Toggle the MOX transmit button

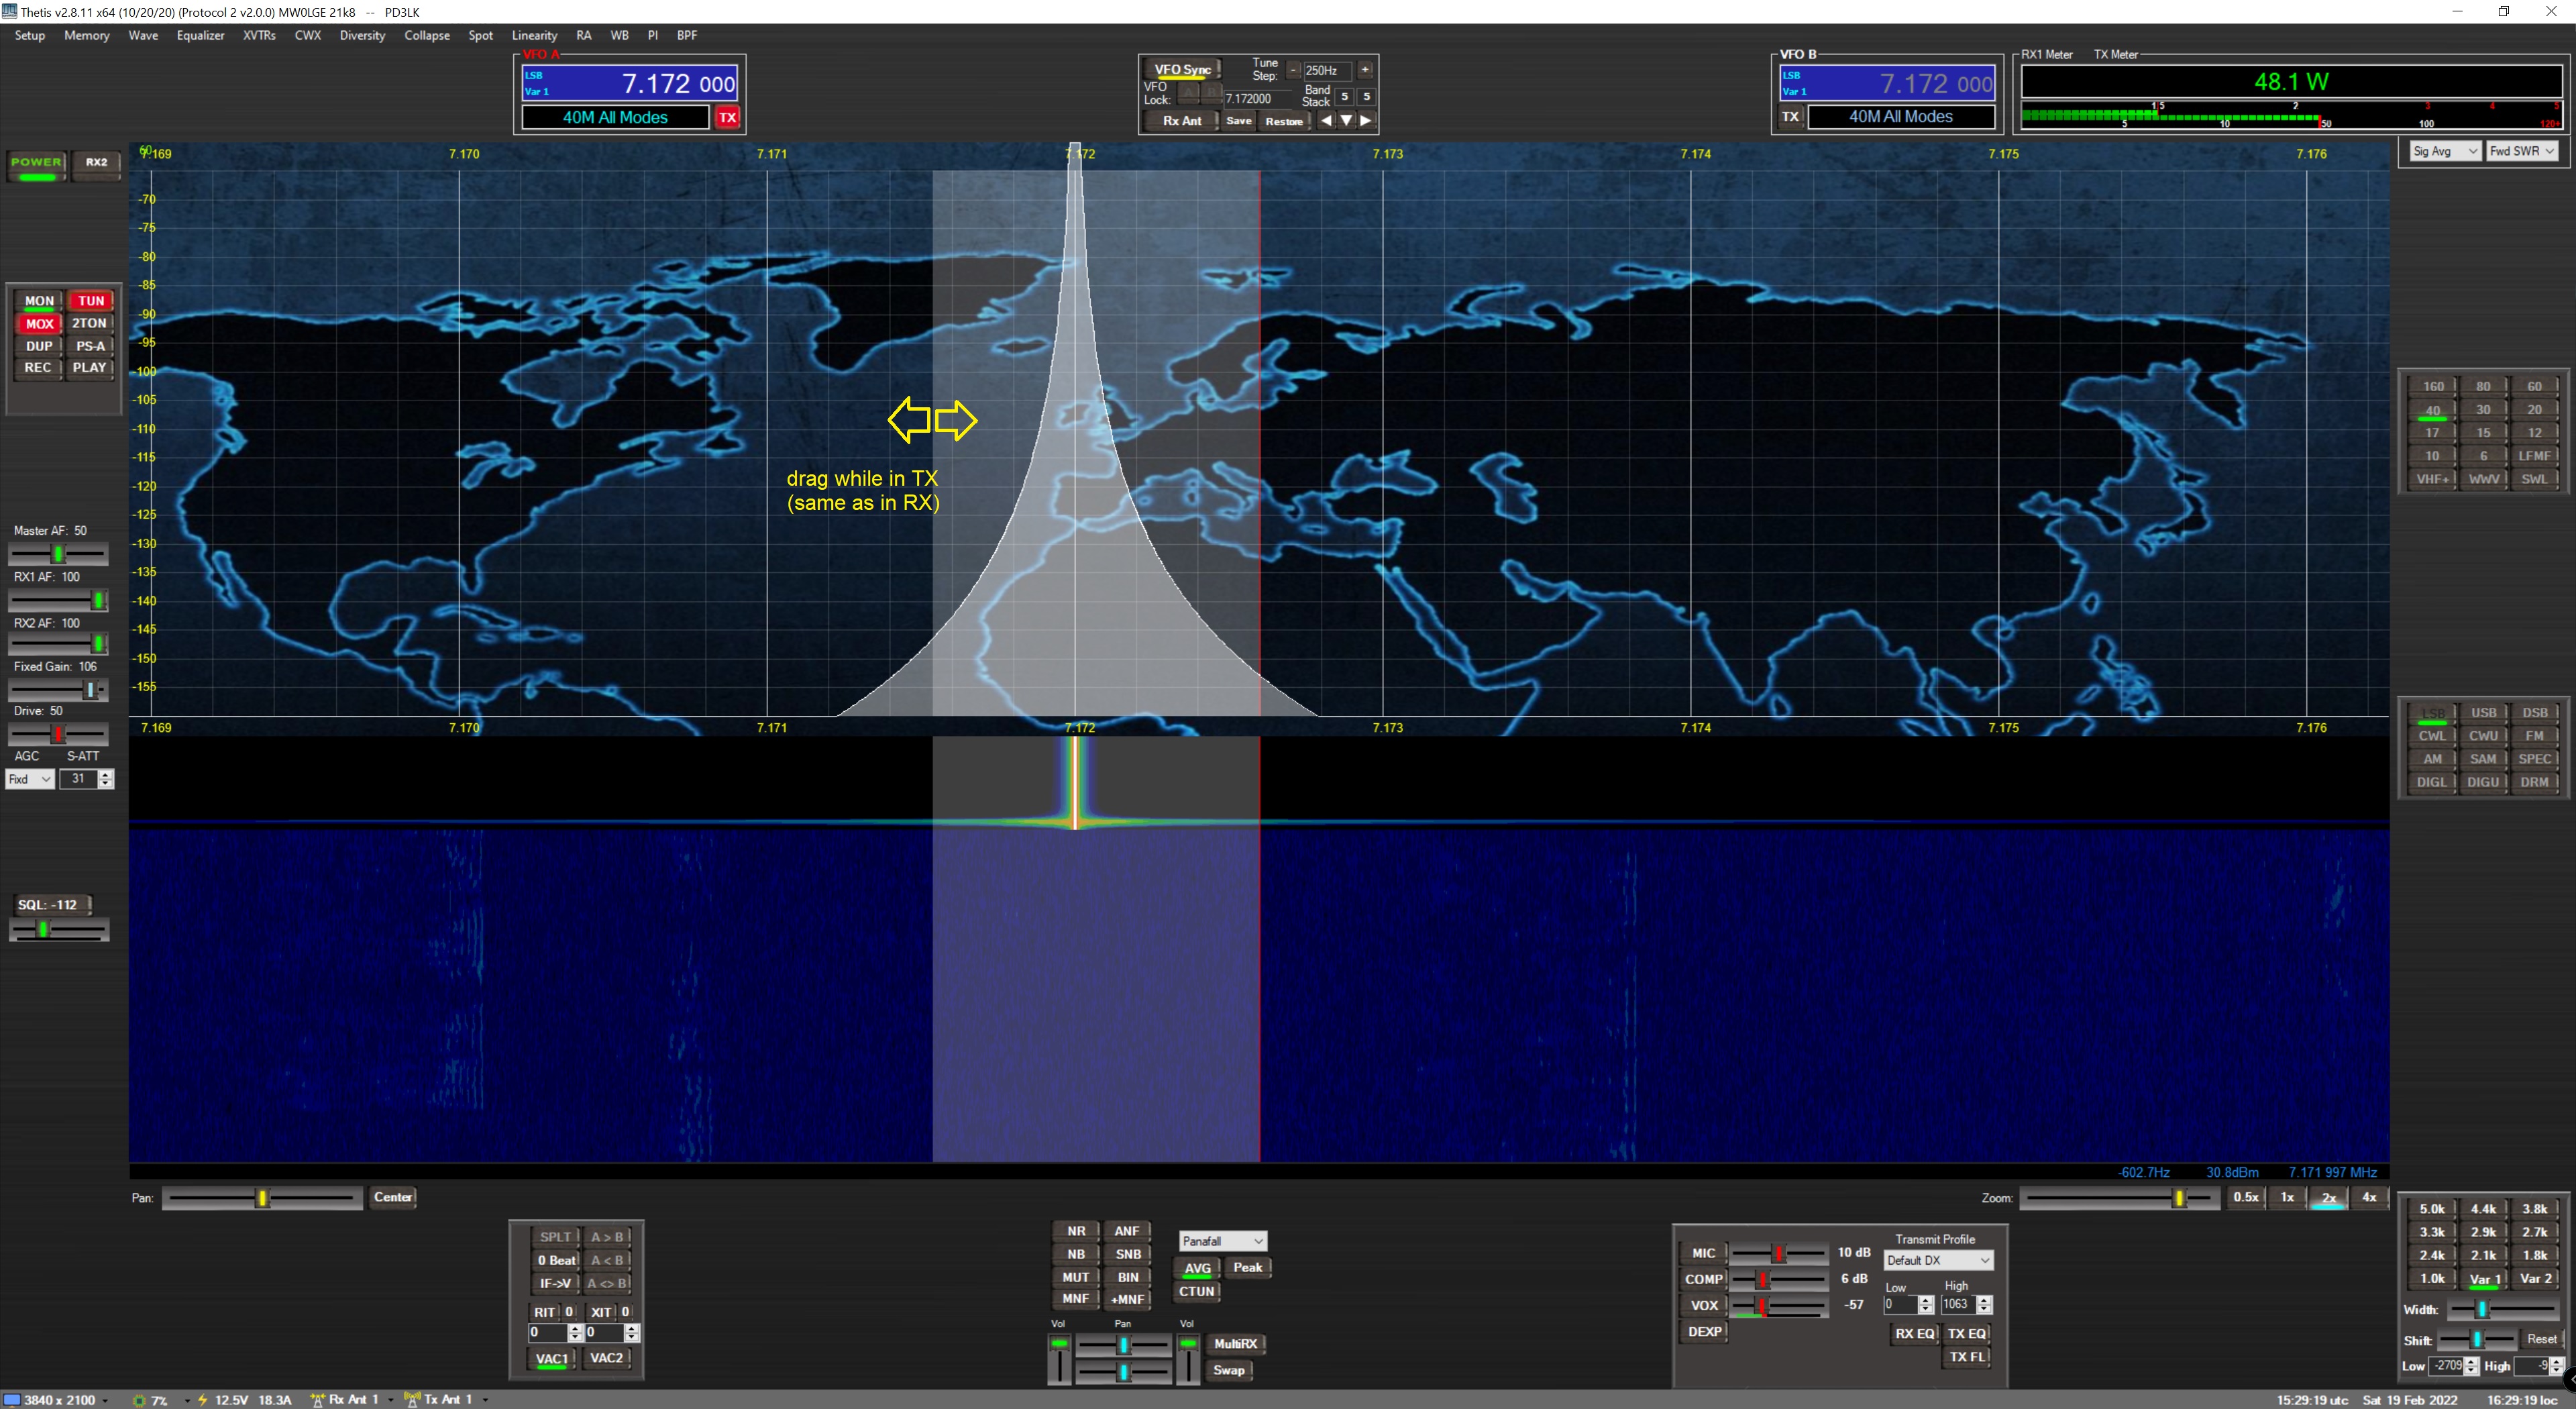[x=40, y=323]
